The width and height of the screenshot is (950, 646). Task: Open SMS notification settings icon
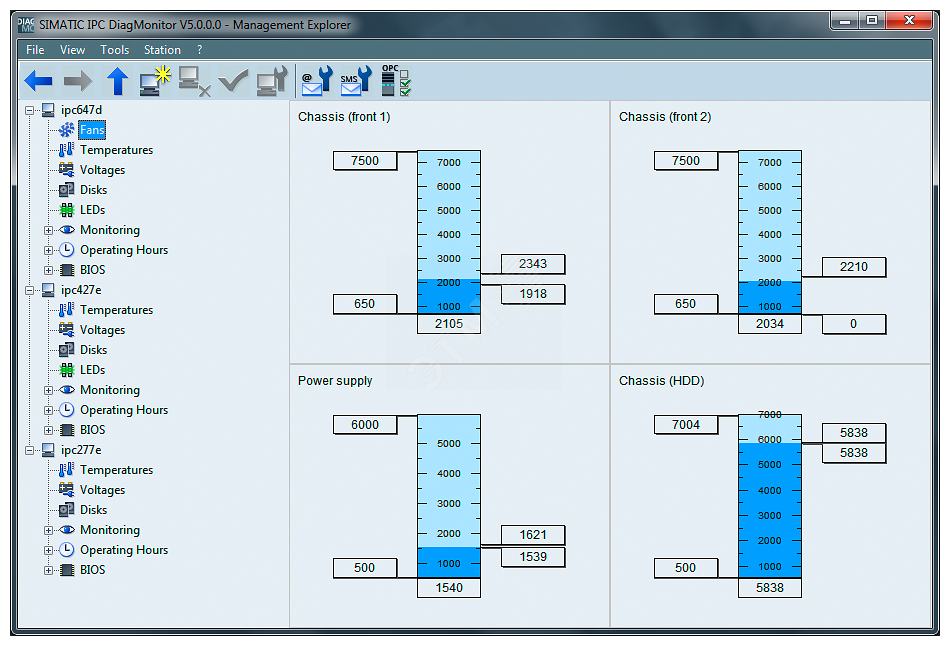(x=354, y=82)
